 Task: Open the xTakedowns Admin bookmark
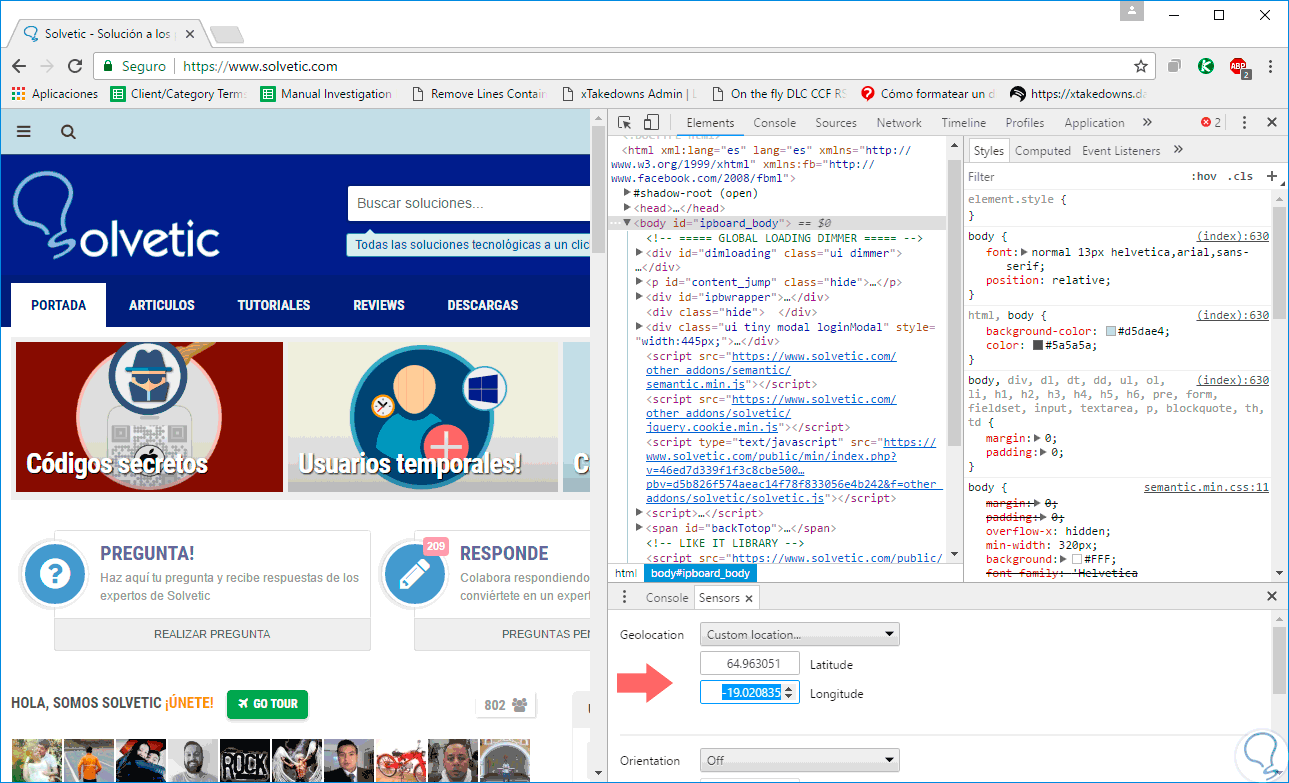point(628,94)
